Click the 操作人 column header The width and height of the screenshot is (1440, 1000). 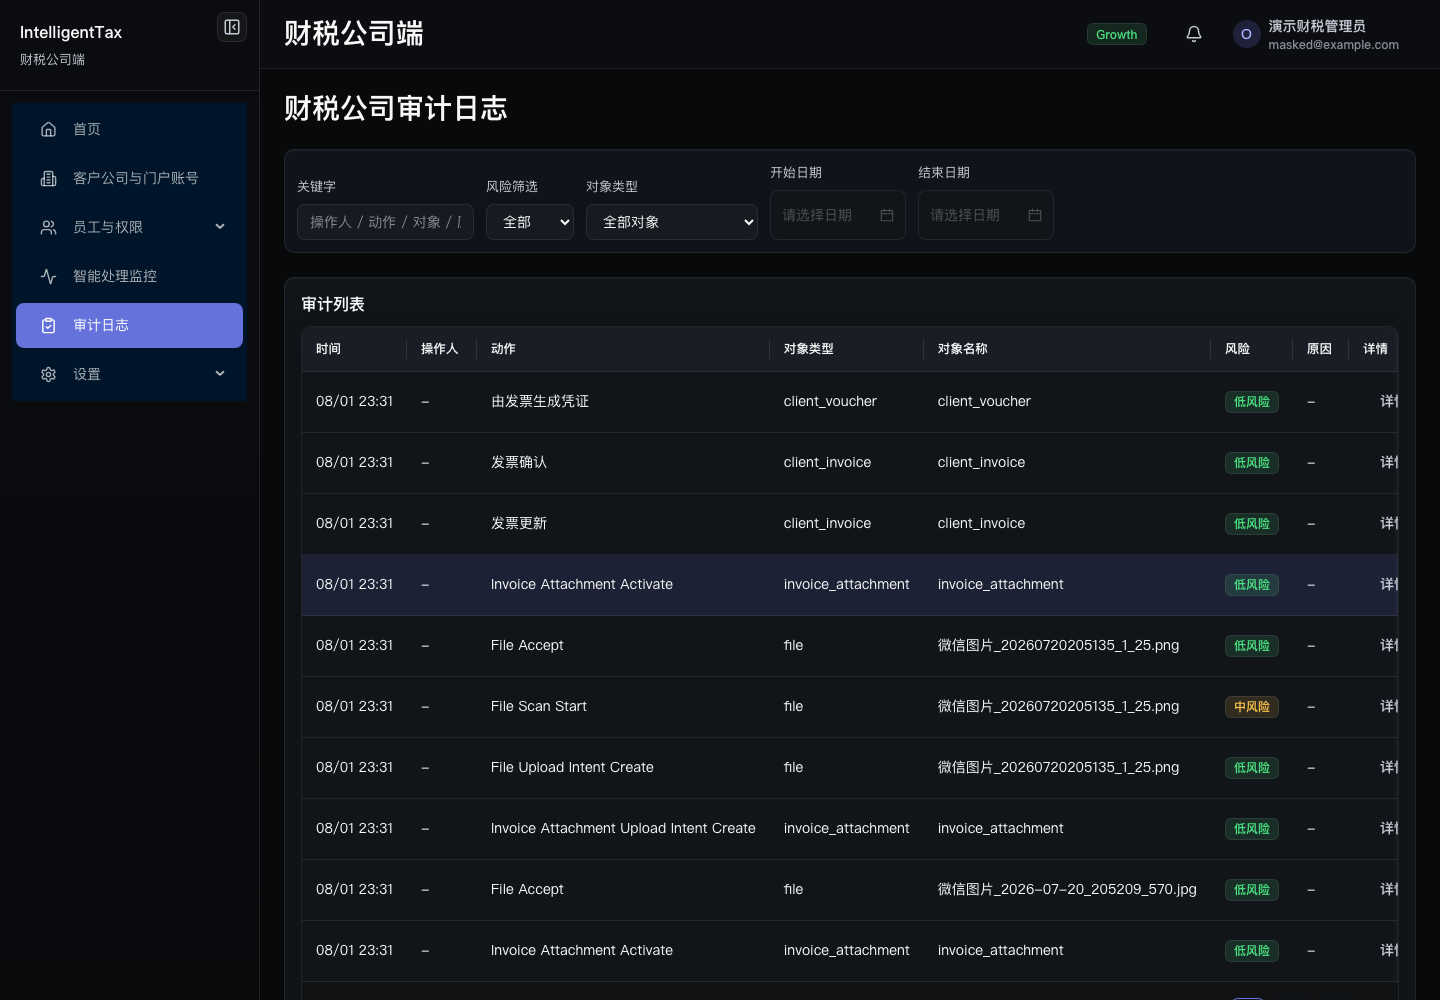pyautogui.click(x=439, y=349)
